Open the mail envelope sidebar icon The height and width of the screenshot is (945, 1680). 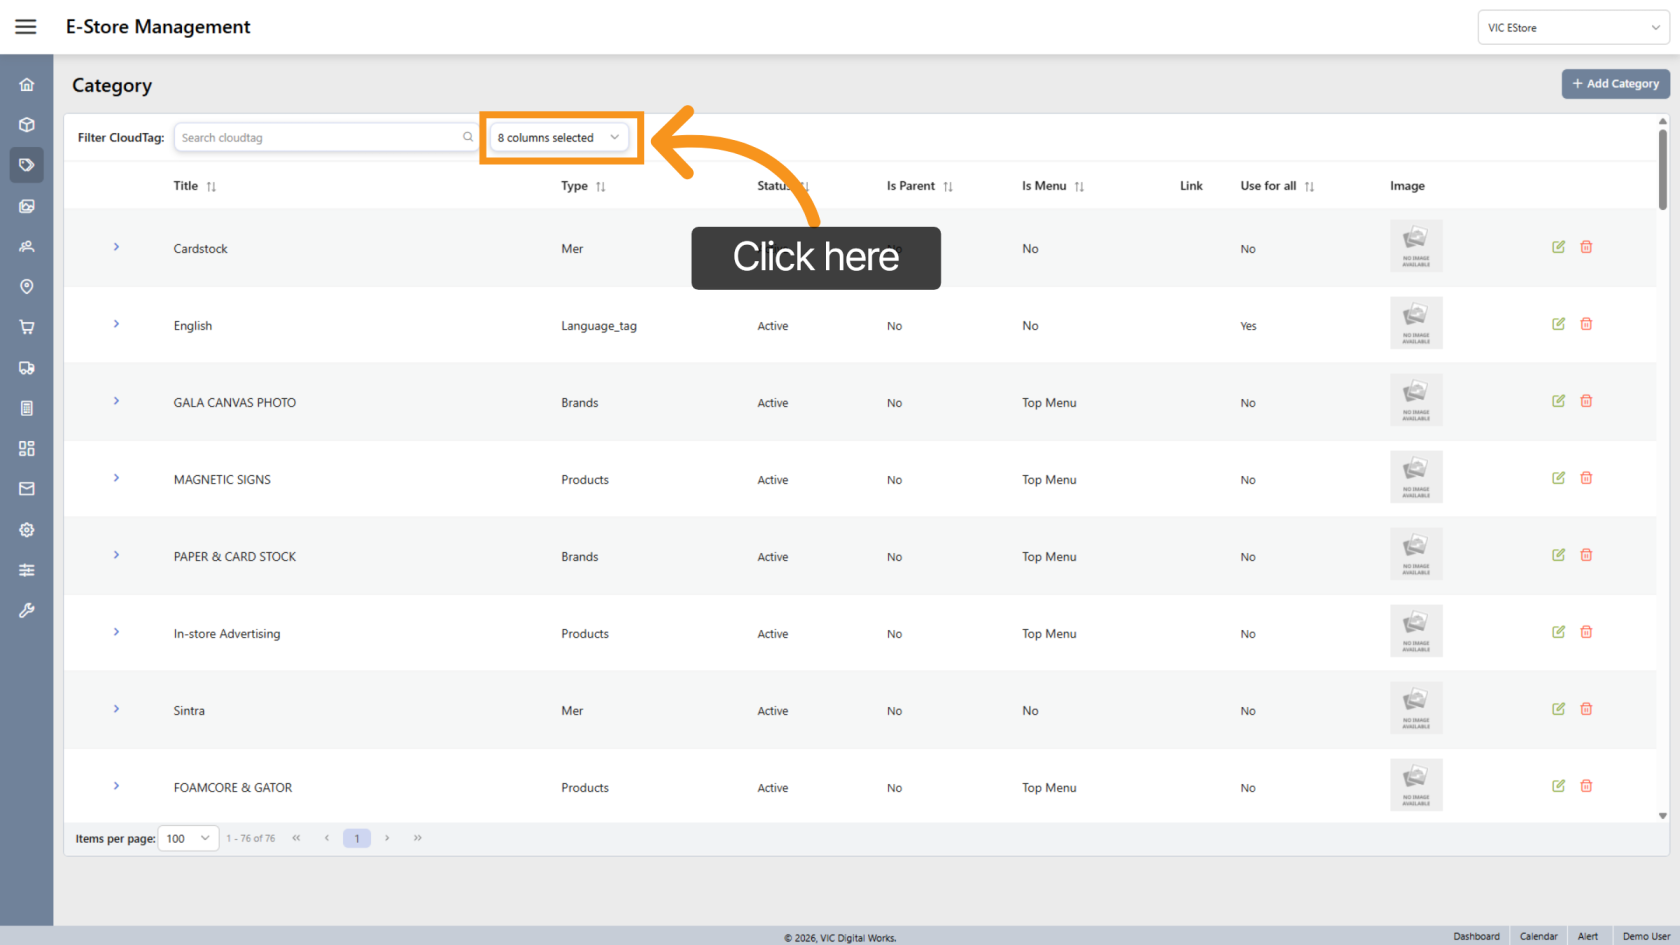[x=27, y=489]
